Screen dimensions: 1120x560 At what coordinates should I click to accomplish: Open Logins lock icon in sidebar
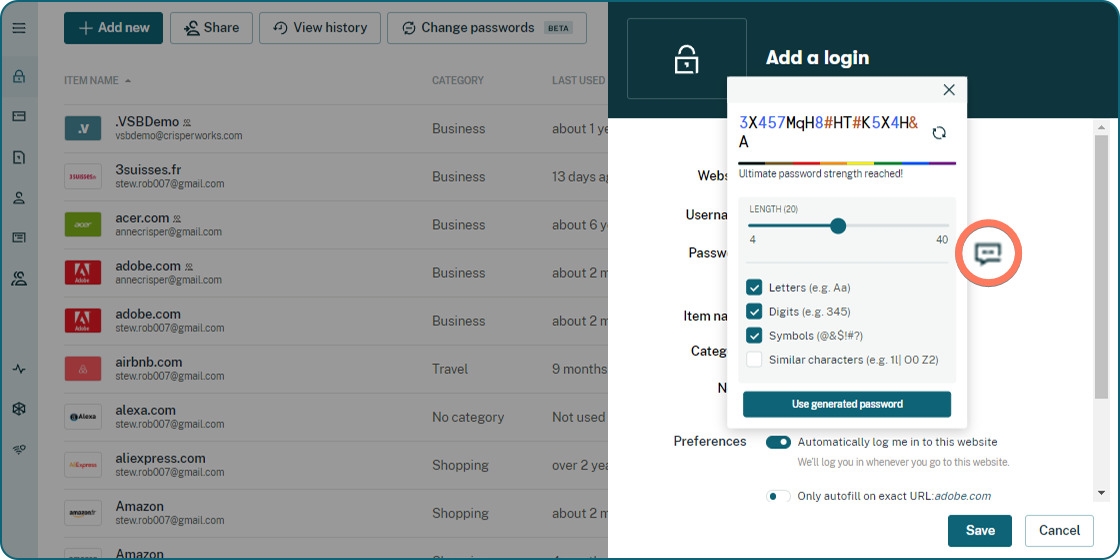click(x=19, y=76)
